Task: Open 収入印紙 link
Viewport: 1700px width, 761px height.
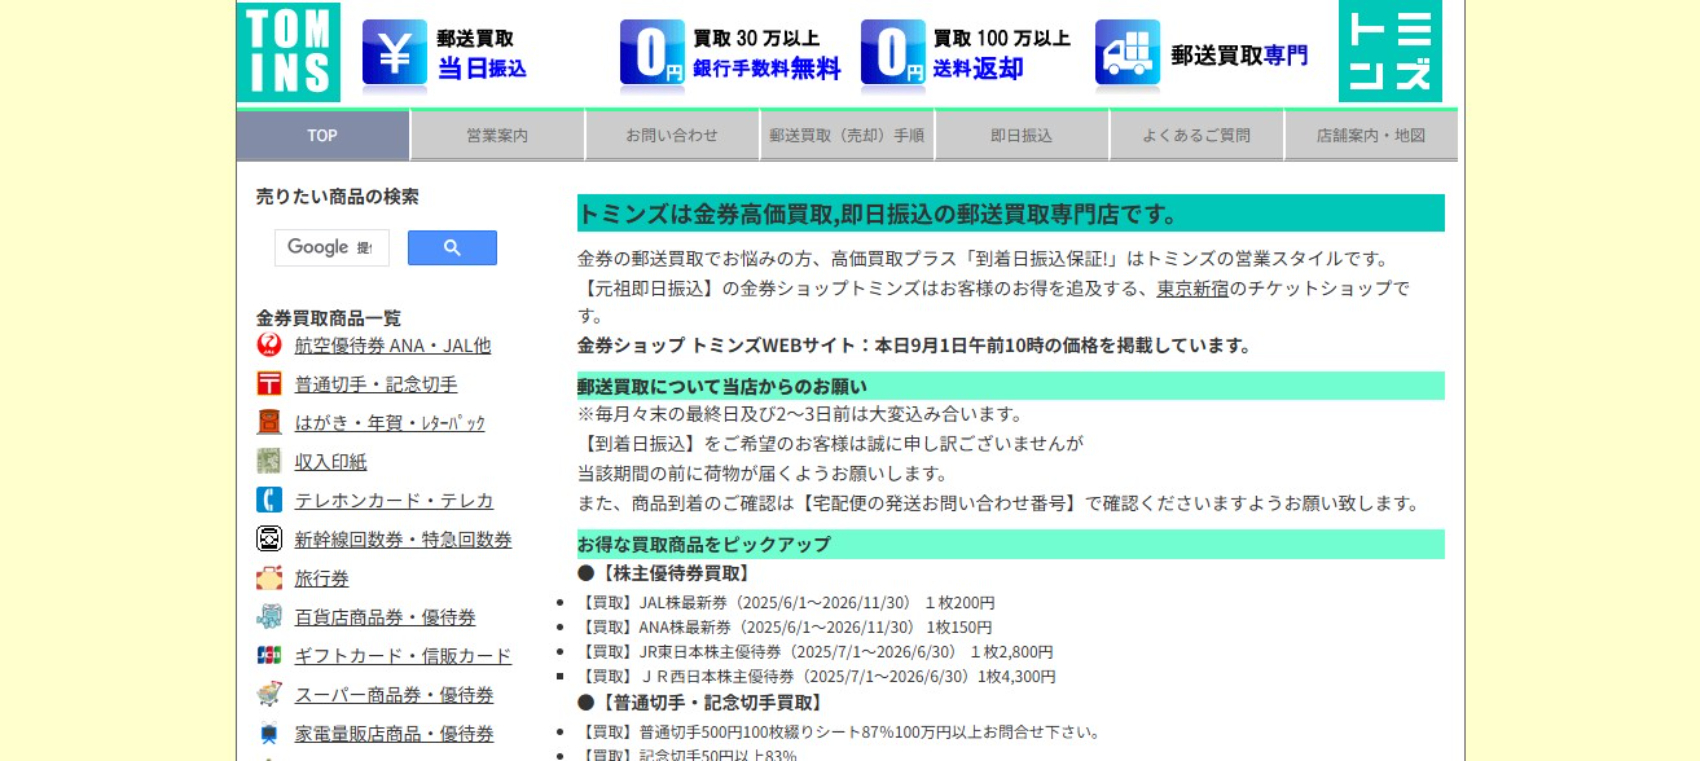Action: 331,462
